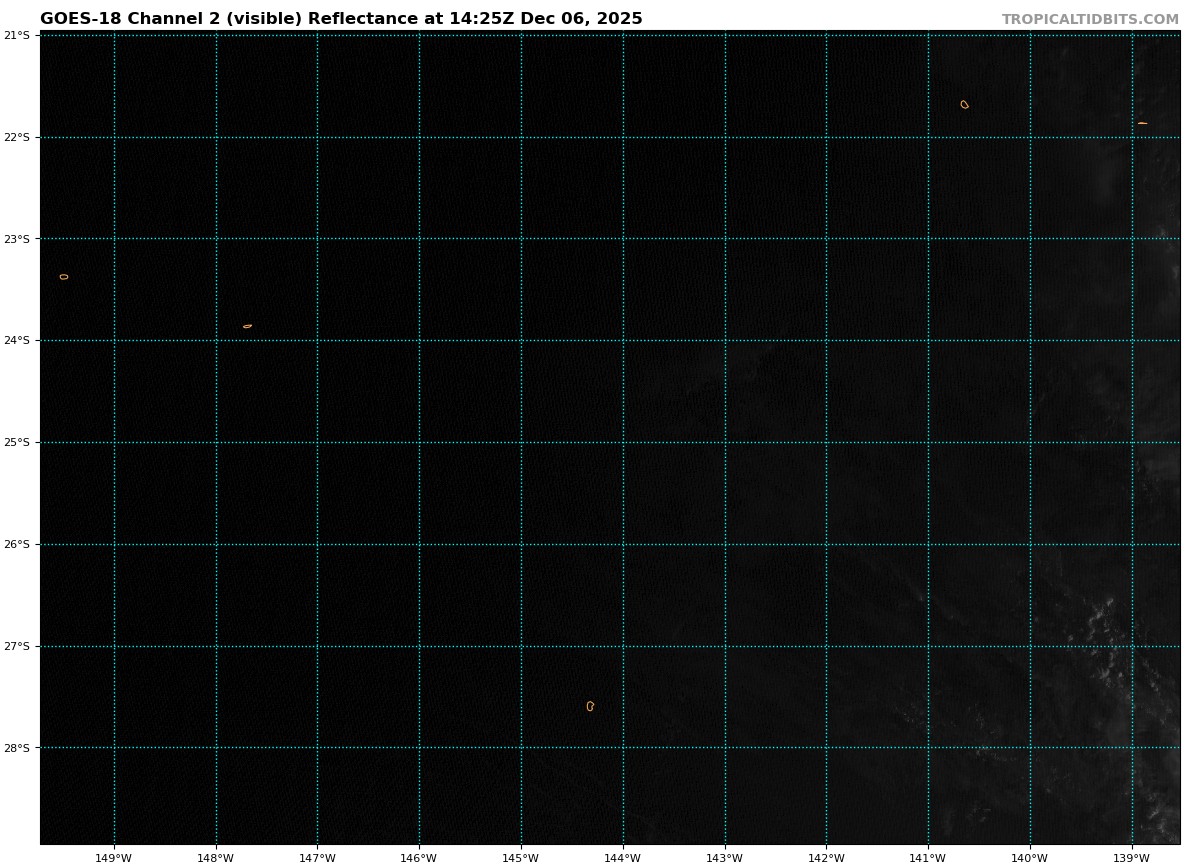The image size is (1200, 867).
Task: Click the 141°W longitude axis label
Action: pyautogui.click(x=927, y=858)
